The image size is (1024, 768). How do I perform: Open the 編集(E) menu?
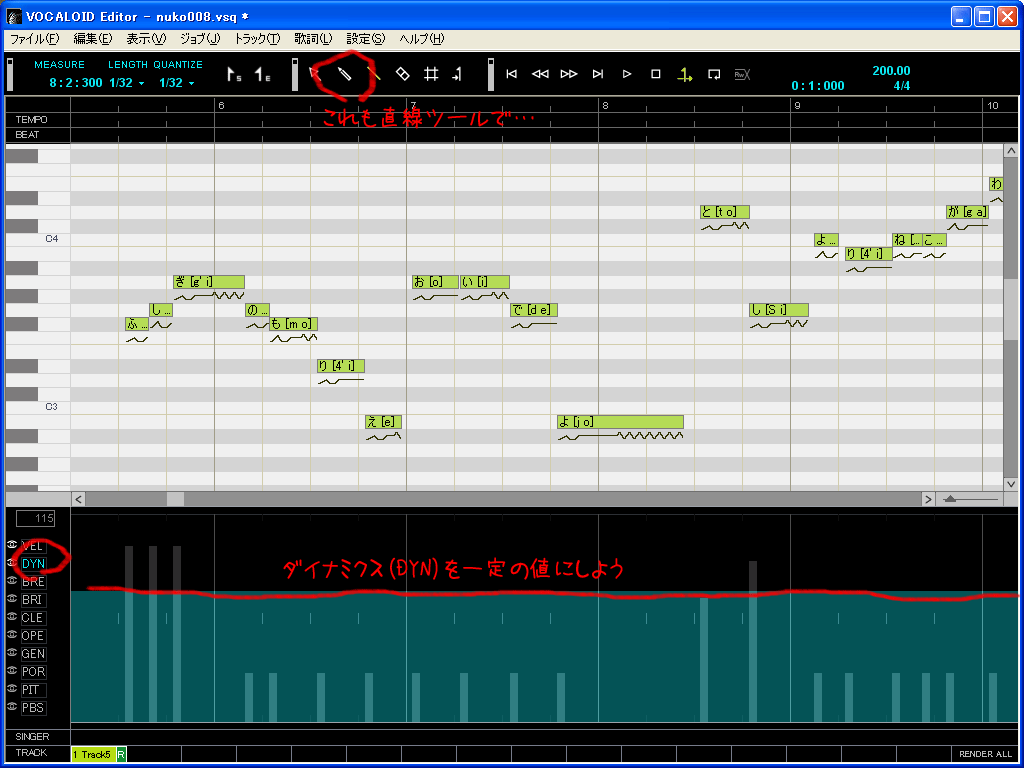point(93,39)
